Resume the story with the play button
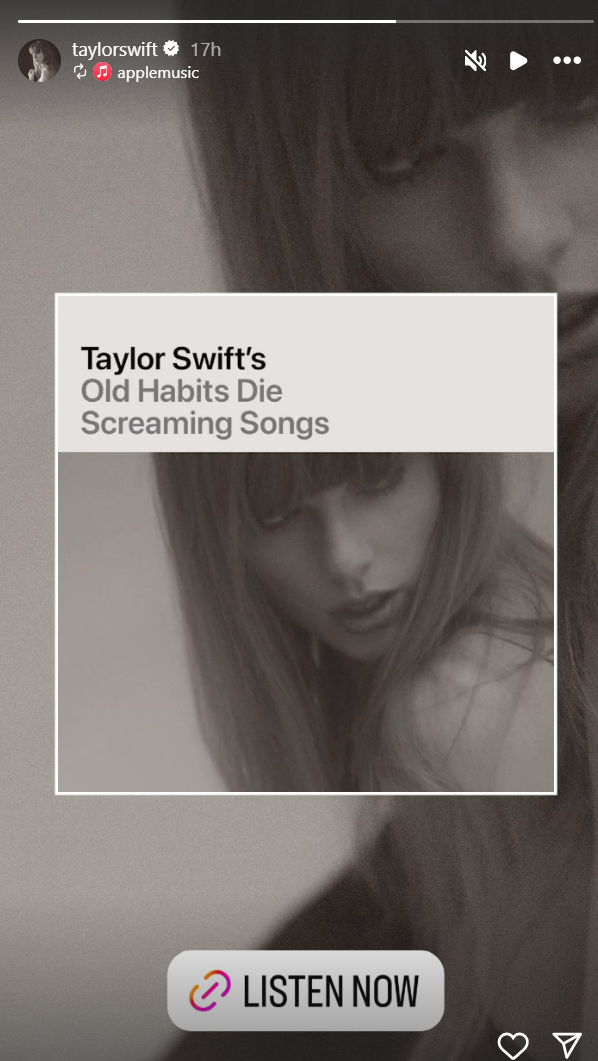Screen dimensions: 598x1061 pyautogui.click(x=518, y=61)
